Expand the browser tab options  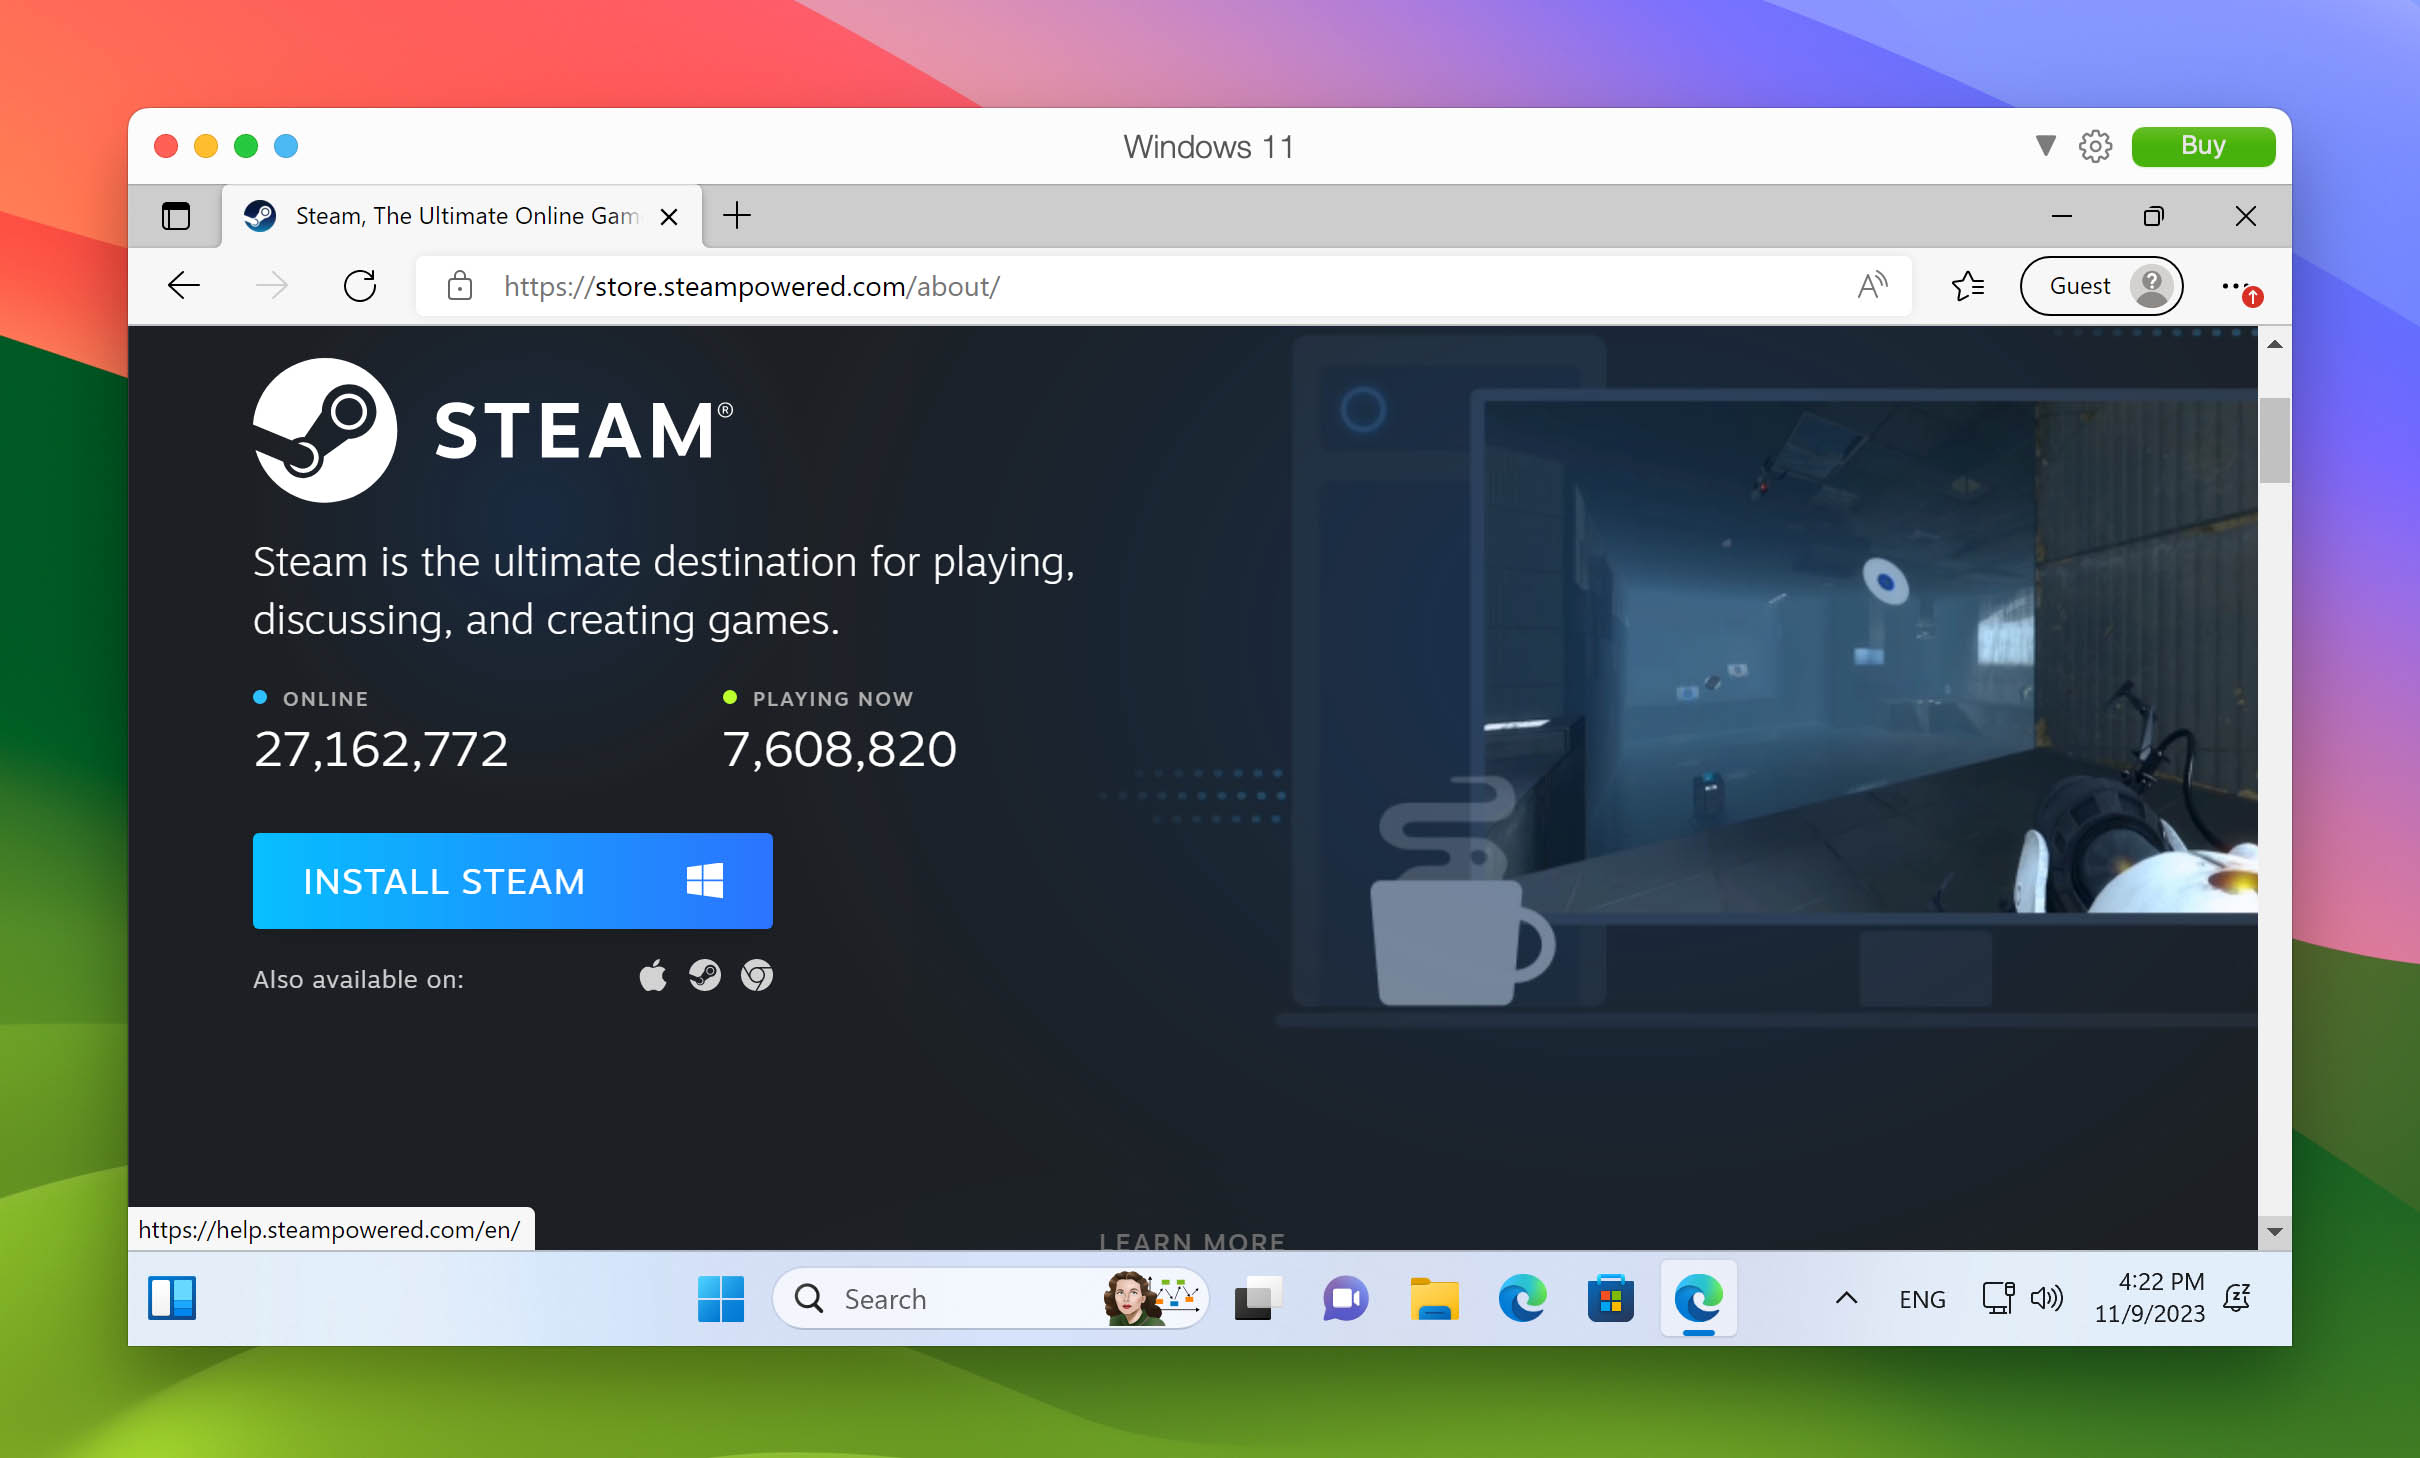pyautogui.click(x=173, y=216)
